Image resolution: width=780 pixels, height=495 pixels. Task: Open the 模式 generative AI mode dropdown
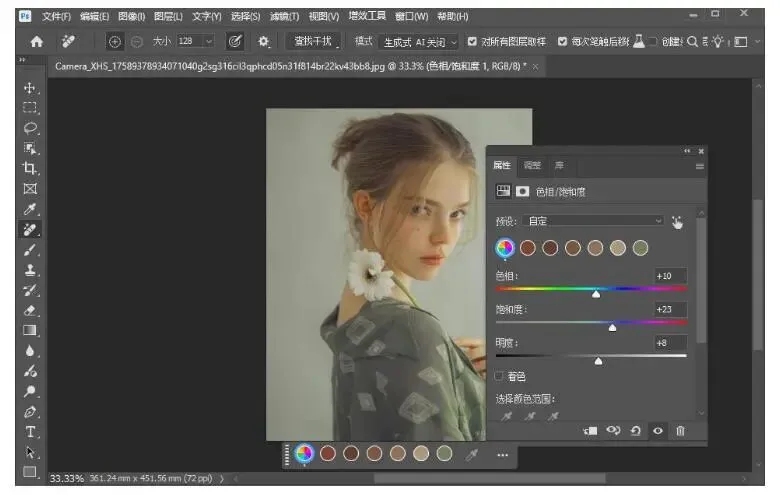click(x=418, y=41)
